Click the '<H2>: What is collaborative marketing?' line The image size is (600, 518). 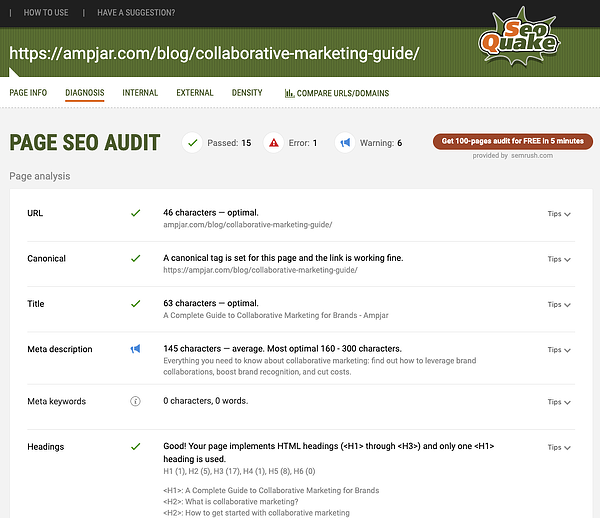(231, 502)
